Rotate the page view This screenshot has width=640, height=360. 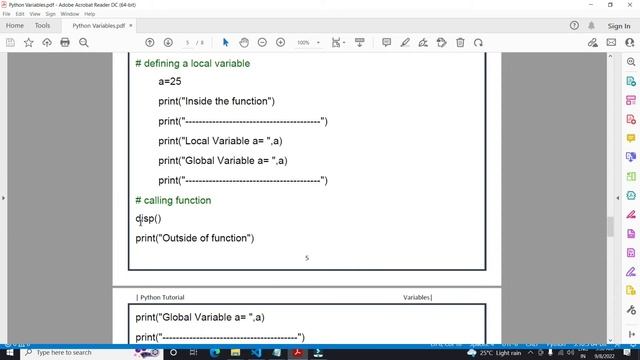tap(478, 42)
